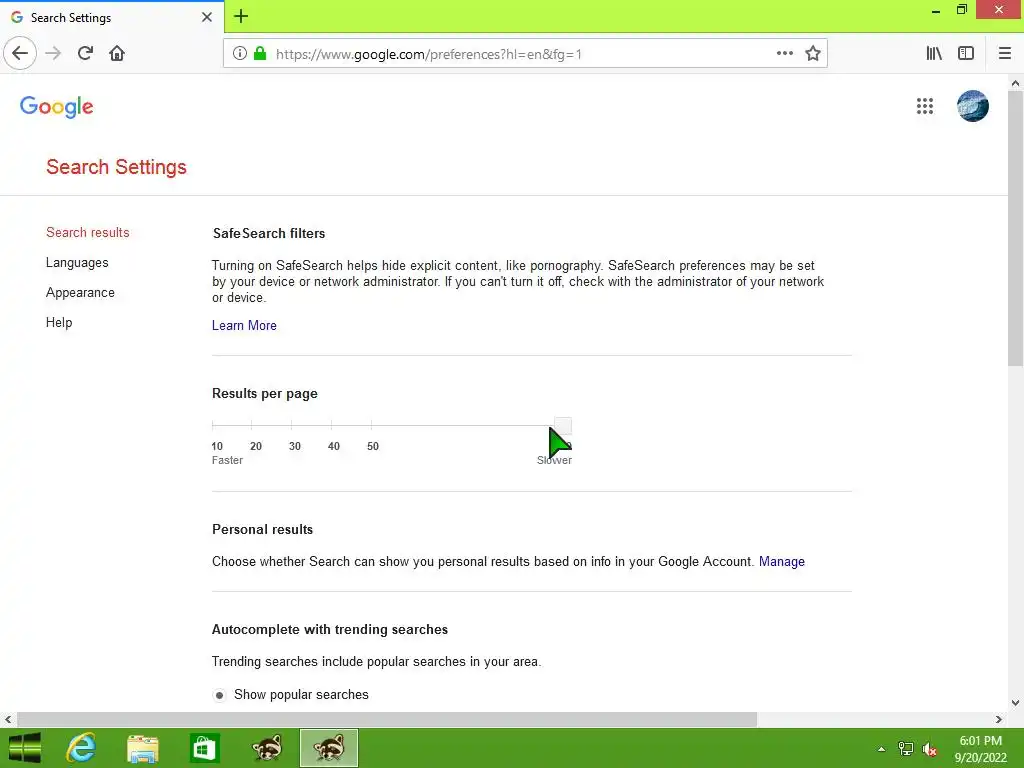The height and width of the screenshot is (768, 1024).
Task: Open the browser home page
Action: [117, 53]
